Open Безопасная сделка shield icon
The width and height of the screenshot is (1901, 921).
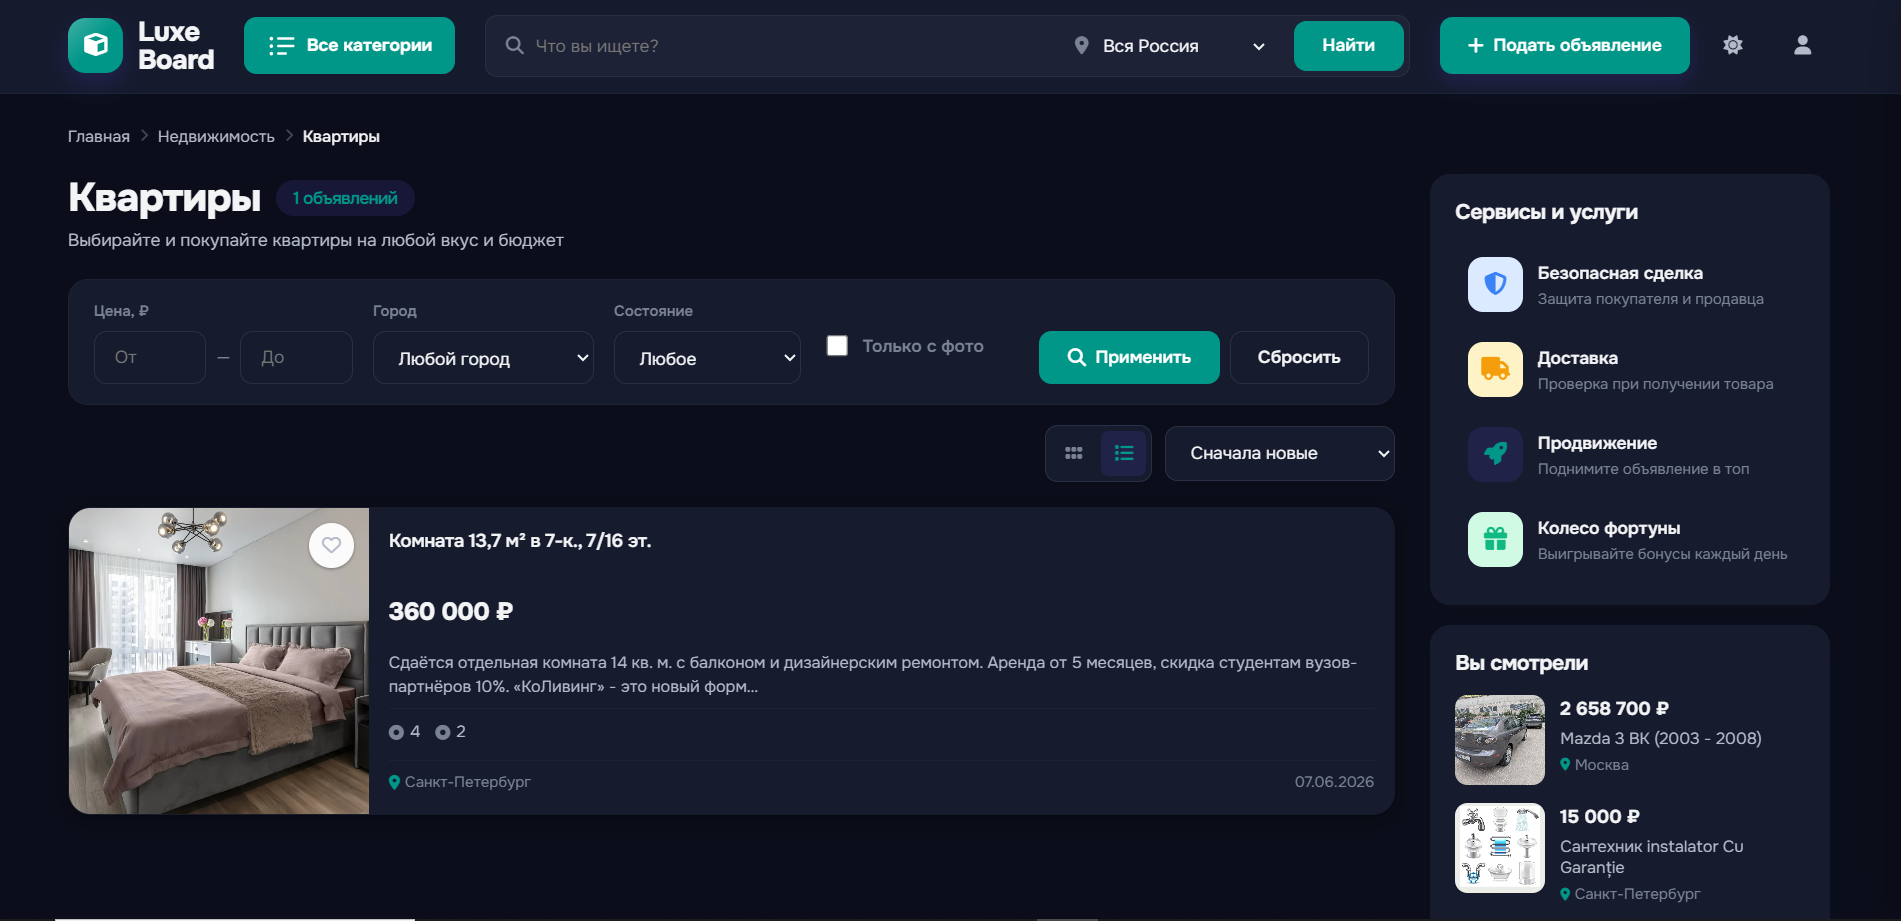[1495, 284]
